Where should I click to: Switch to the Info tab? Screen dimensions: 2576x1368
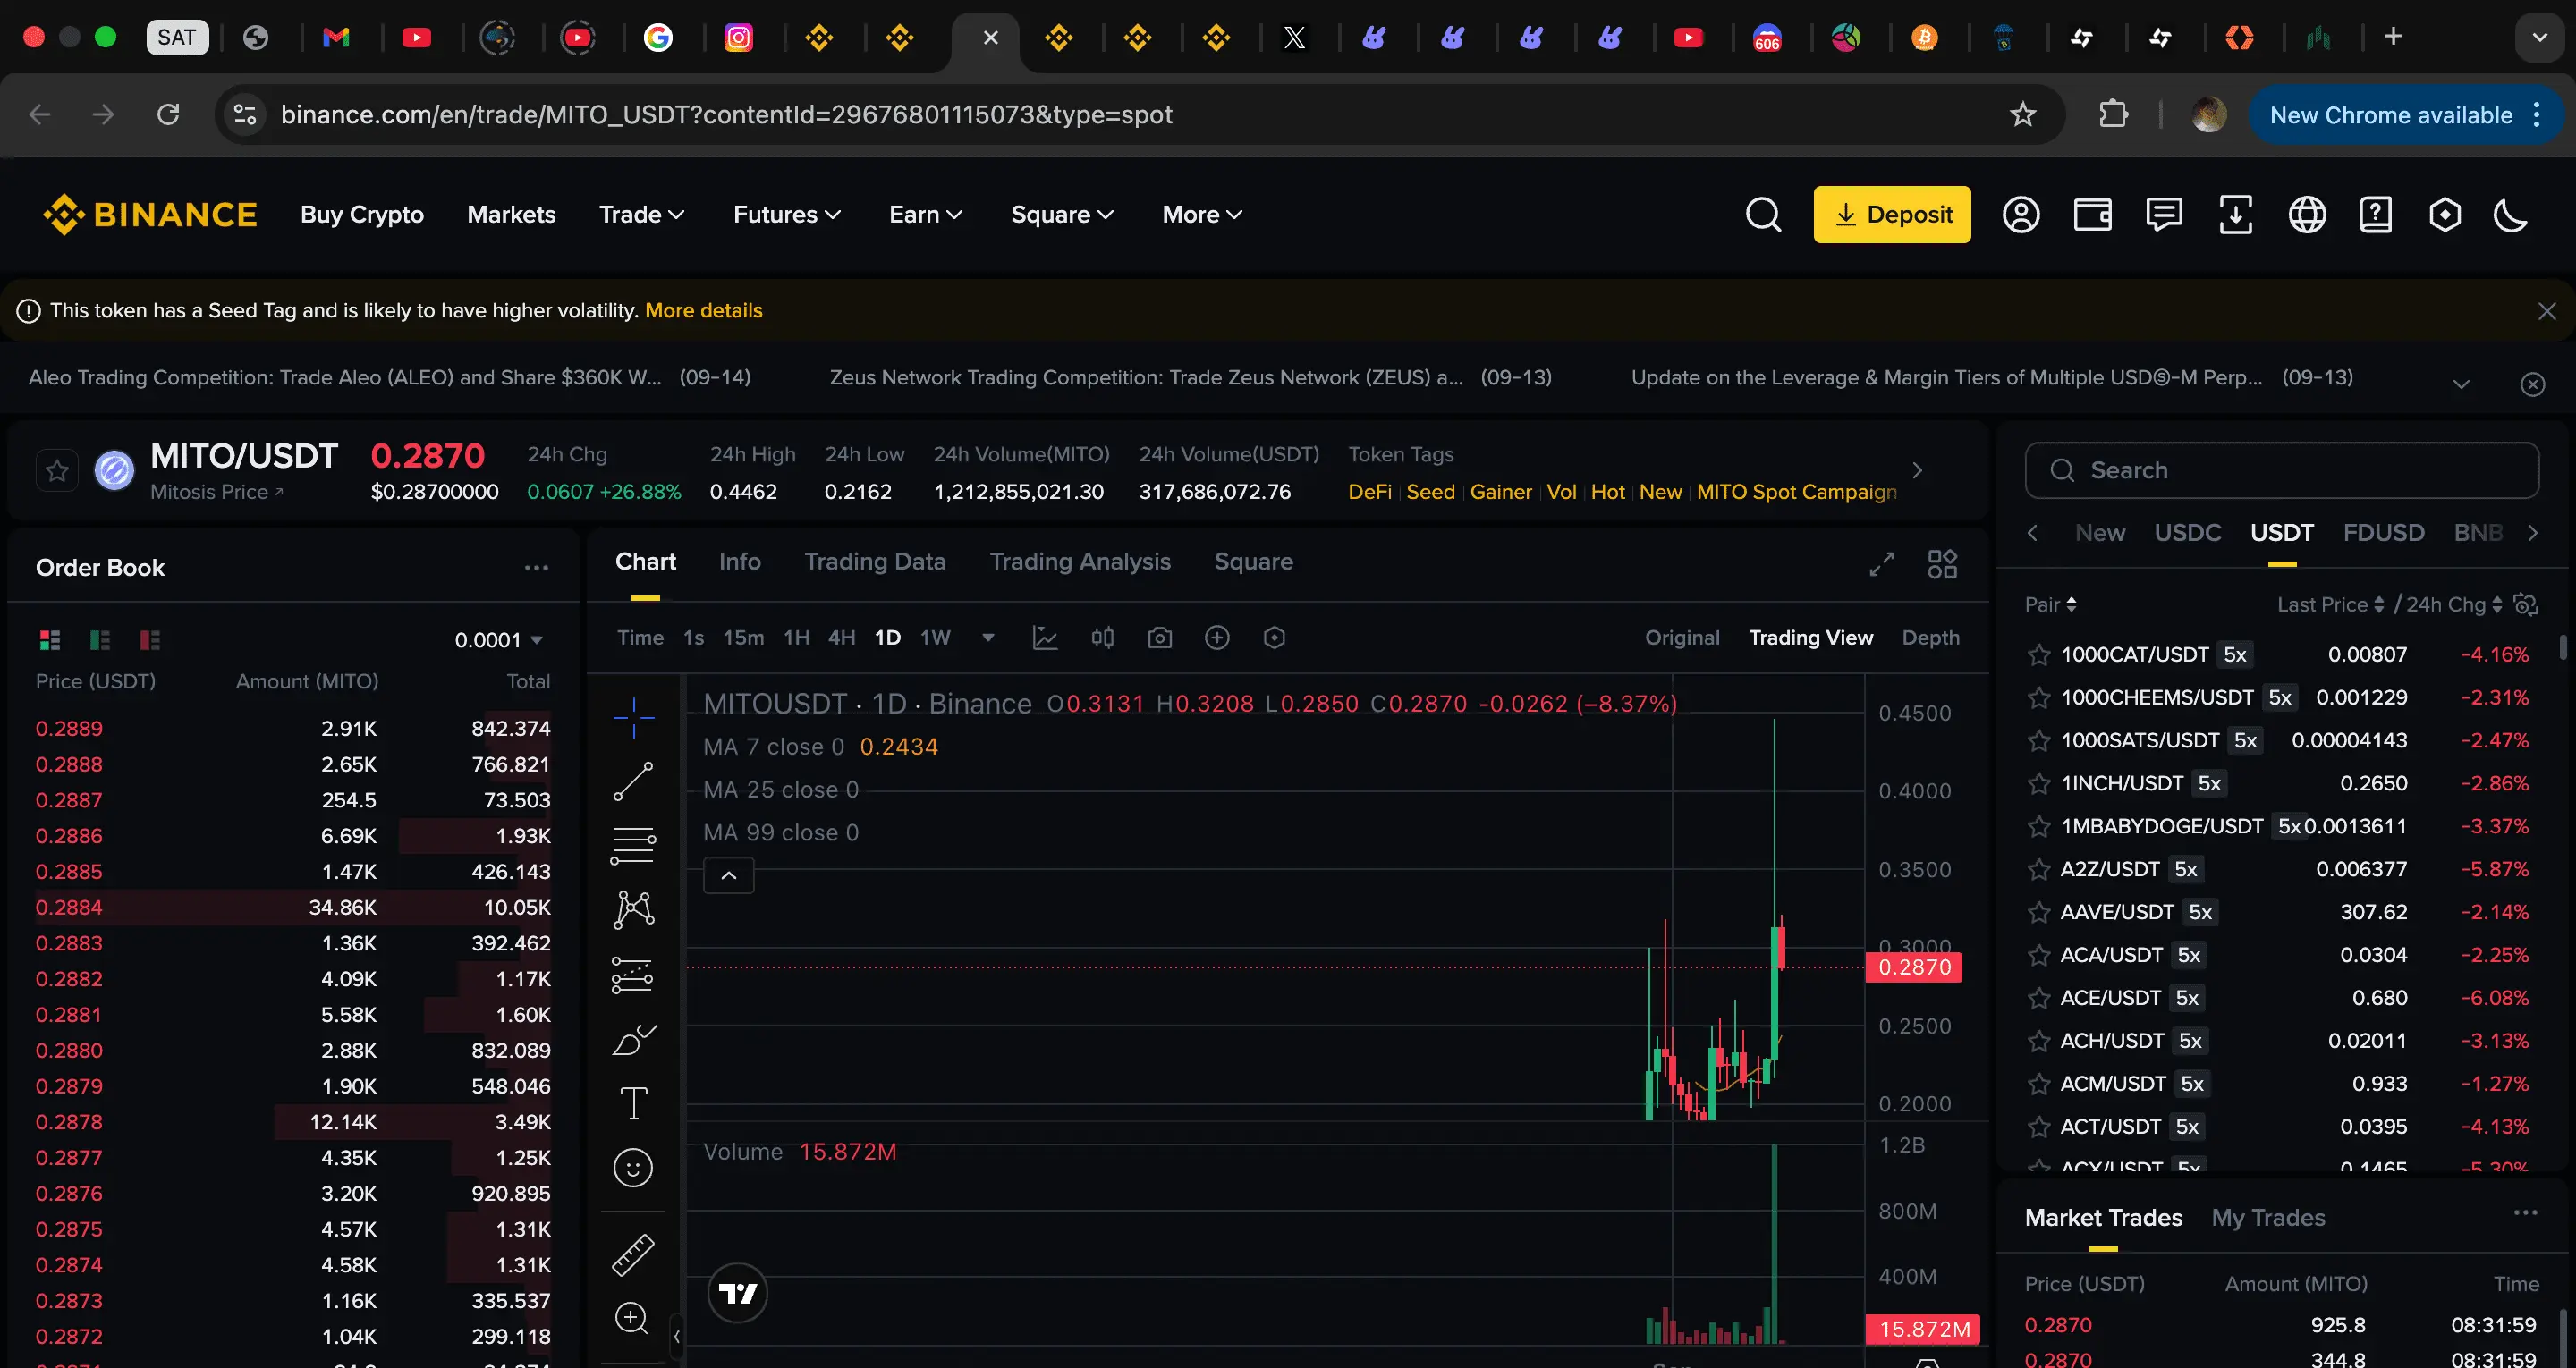(739, 562)
